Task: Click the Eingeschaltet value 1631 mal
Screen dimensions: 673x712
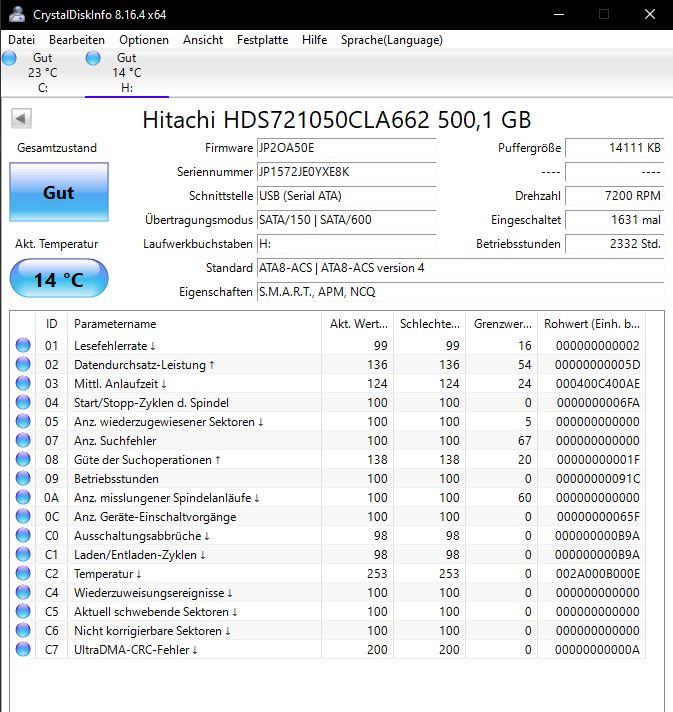Action: click(614, 220)
